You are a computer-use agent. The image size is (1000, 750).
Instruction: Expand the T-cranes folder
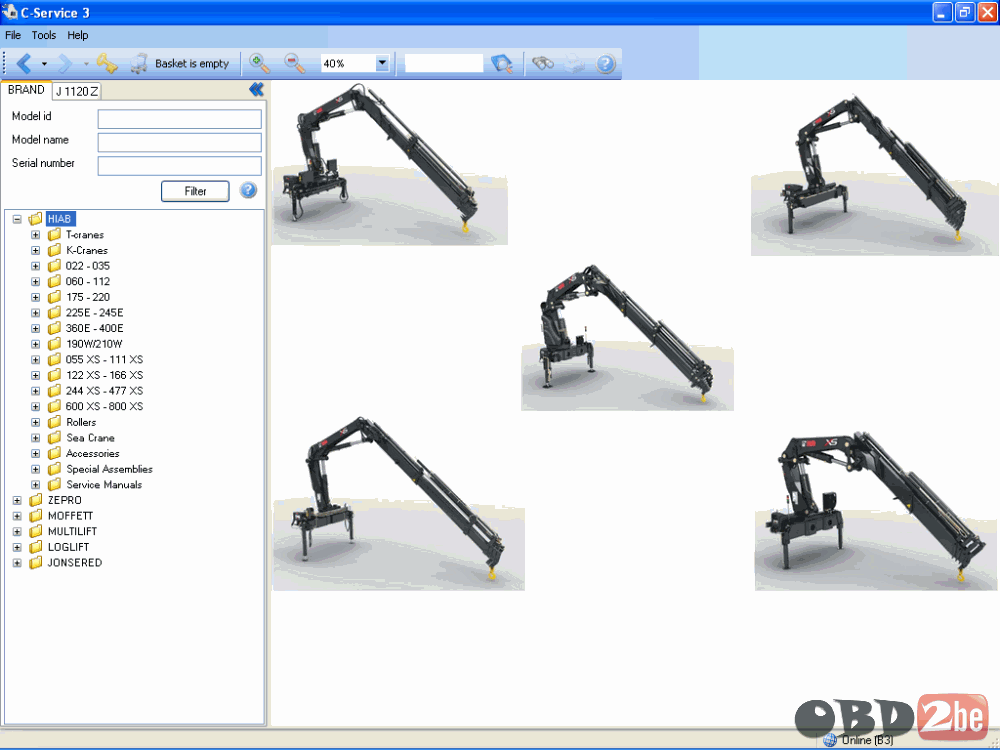point(36,235)
